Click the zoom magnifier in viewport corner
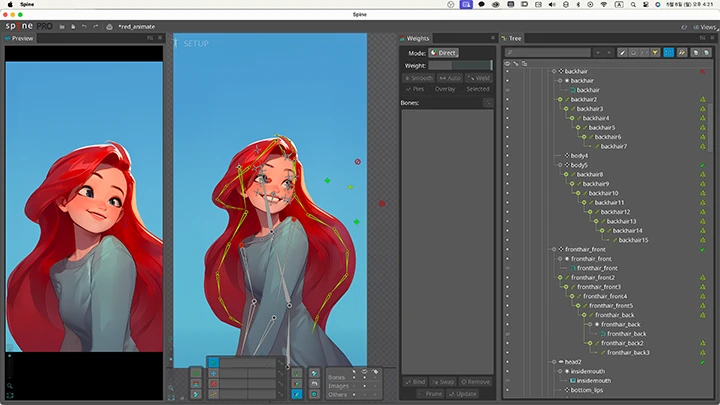The height and width of the screenshot is (405, 720). point(171,388)
